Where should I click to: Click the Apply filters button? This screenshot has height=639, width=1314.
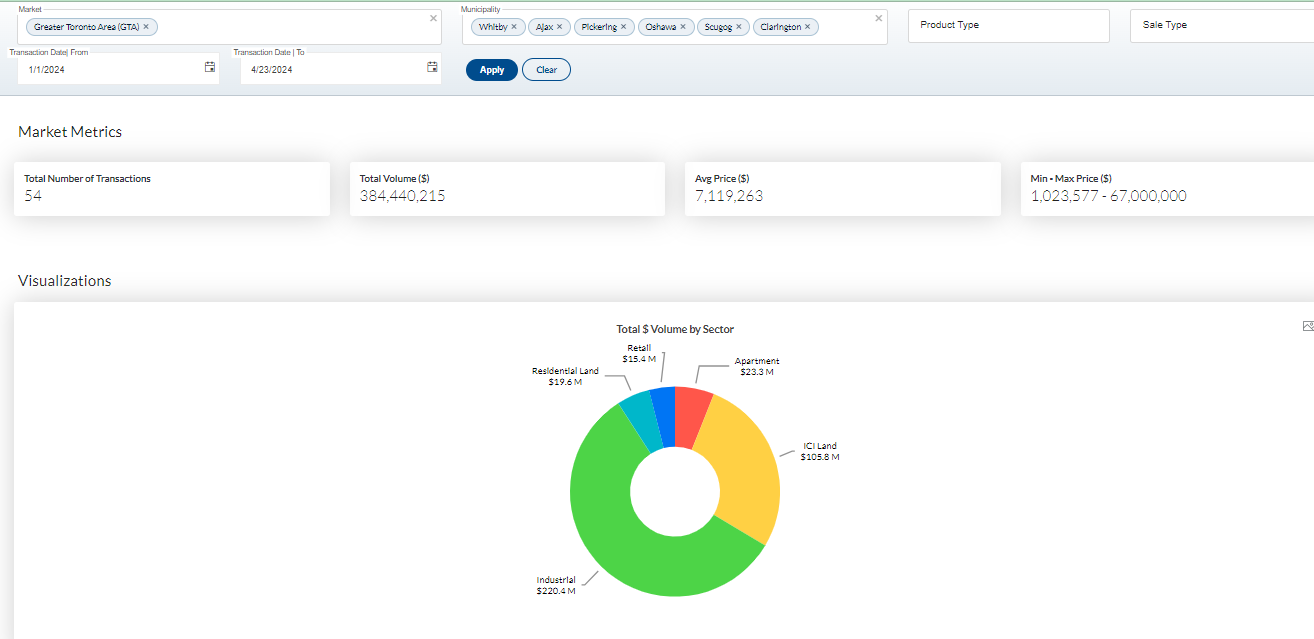[x=492, y=70]
